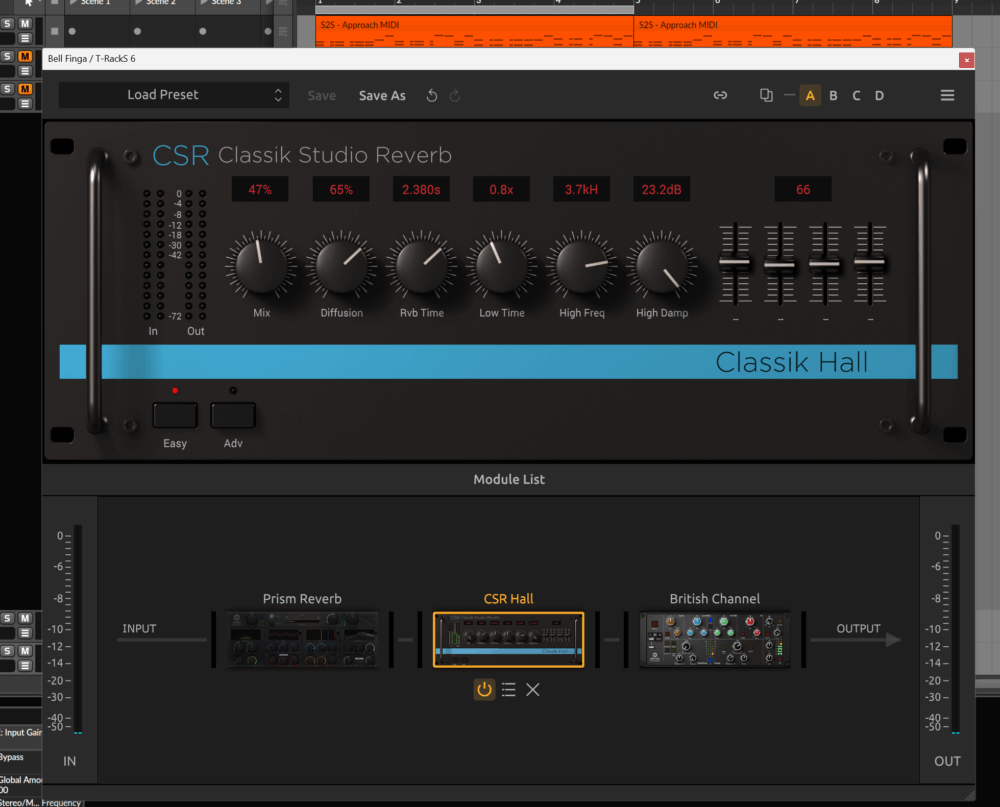Select the British Channel module thumbnail
This screenshot has width=1000, height=807.
714,640
